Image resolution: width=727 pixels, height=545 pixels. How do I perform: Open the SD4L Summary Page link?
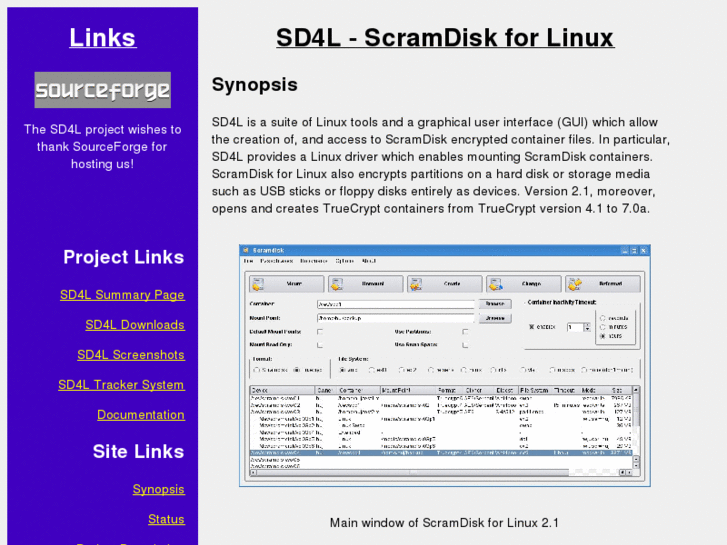[x=122, y=295]
